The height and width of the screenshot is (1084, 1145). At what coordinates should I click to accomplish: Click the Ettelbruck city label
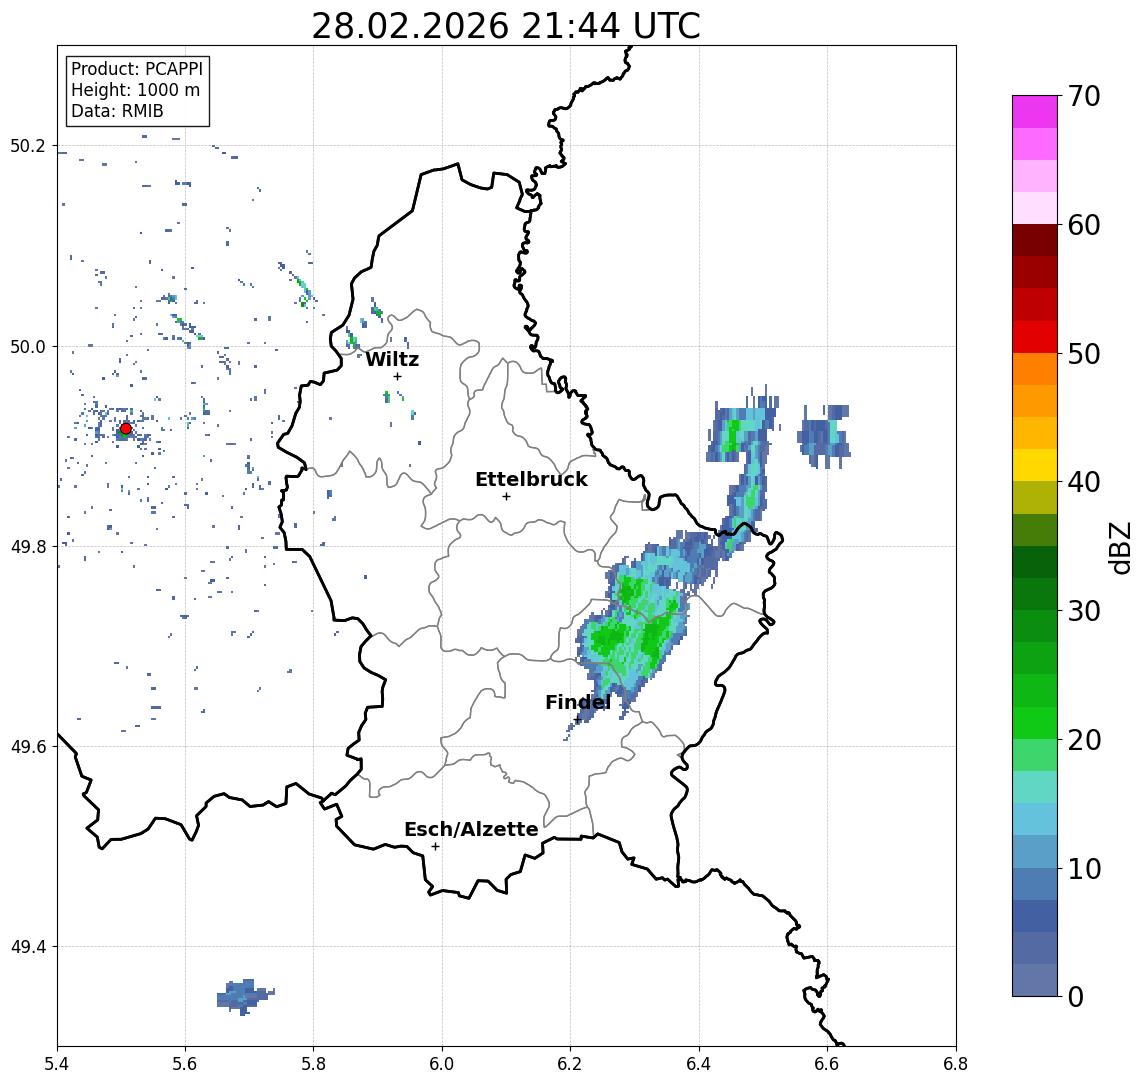click(531, 479)
